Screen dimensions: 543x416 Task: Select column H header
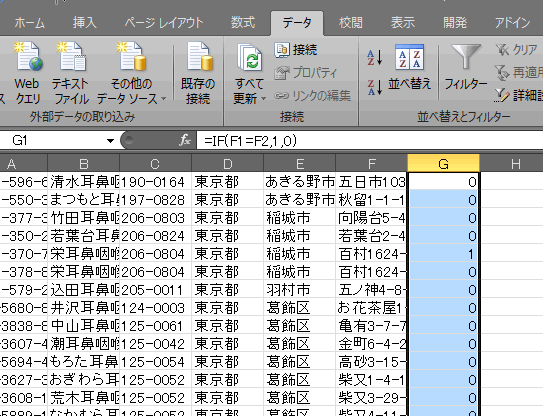pos(512,164)
